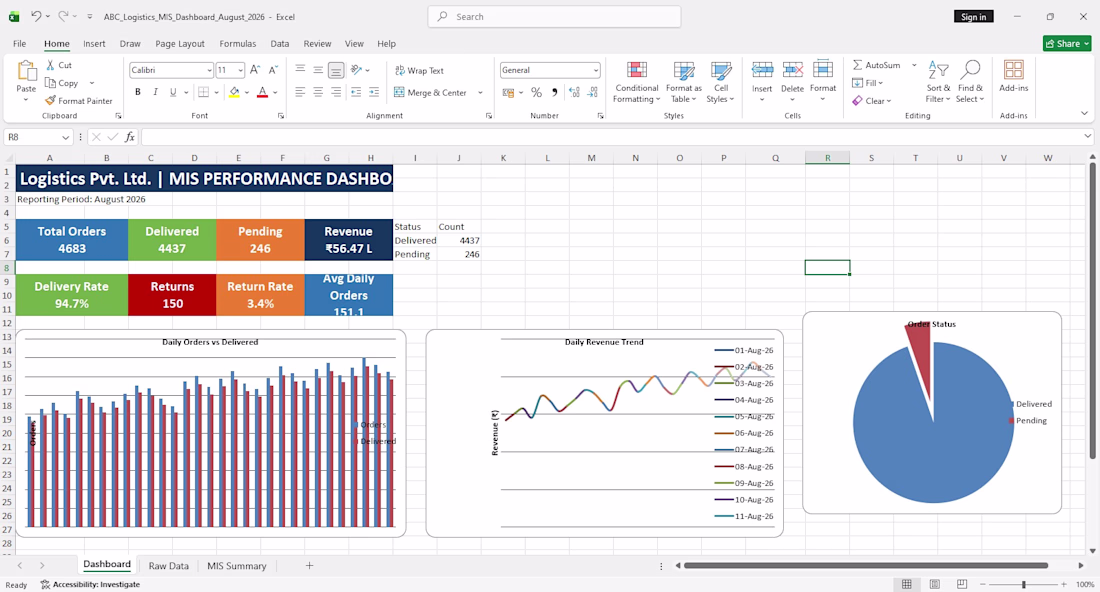Click the Copy icon
This screenshot has width=1100, height=592.
click(x=51, y=83)
